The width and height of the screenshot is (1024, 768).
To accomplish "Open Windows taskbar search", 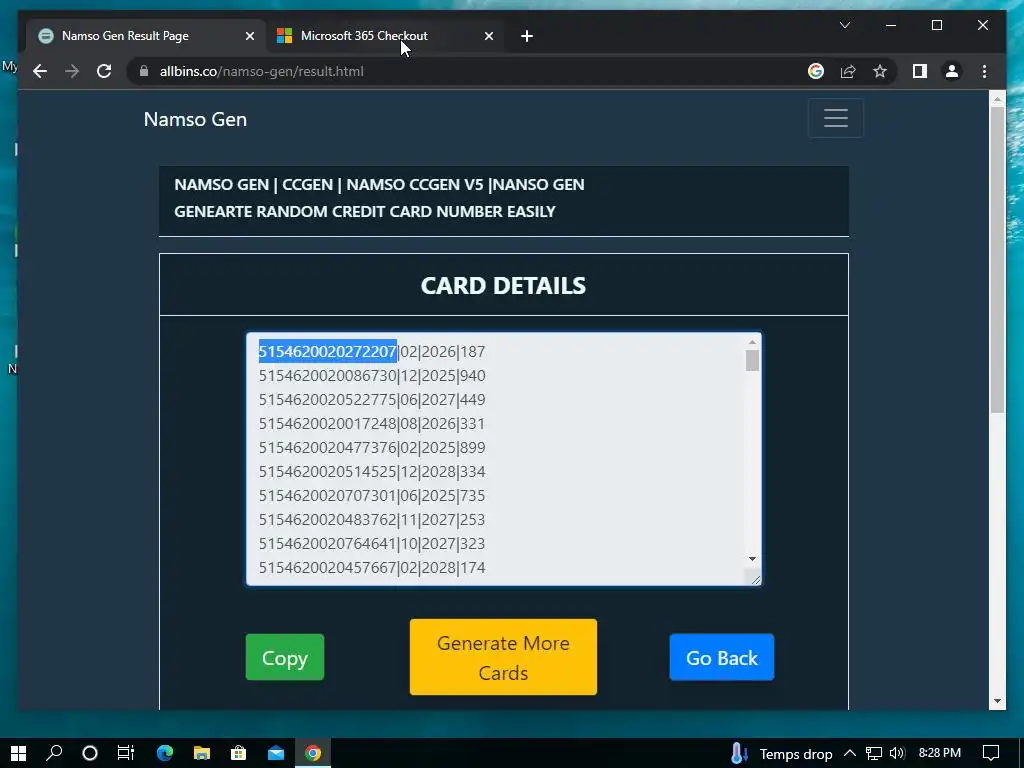I will pyautogui.click(x=54, y=753).
